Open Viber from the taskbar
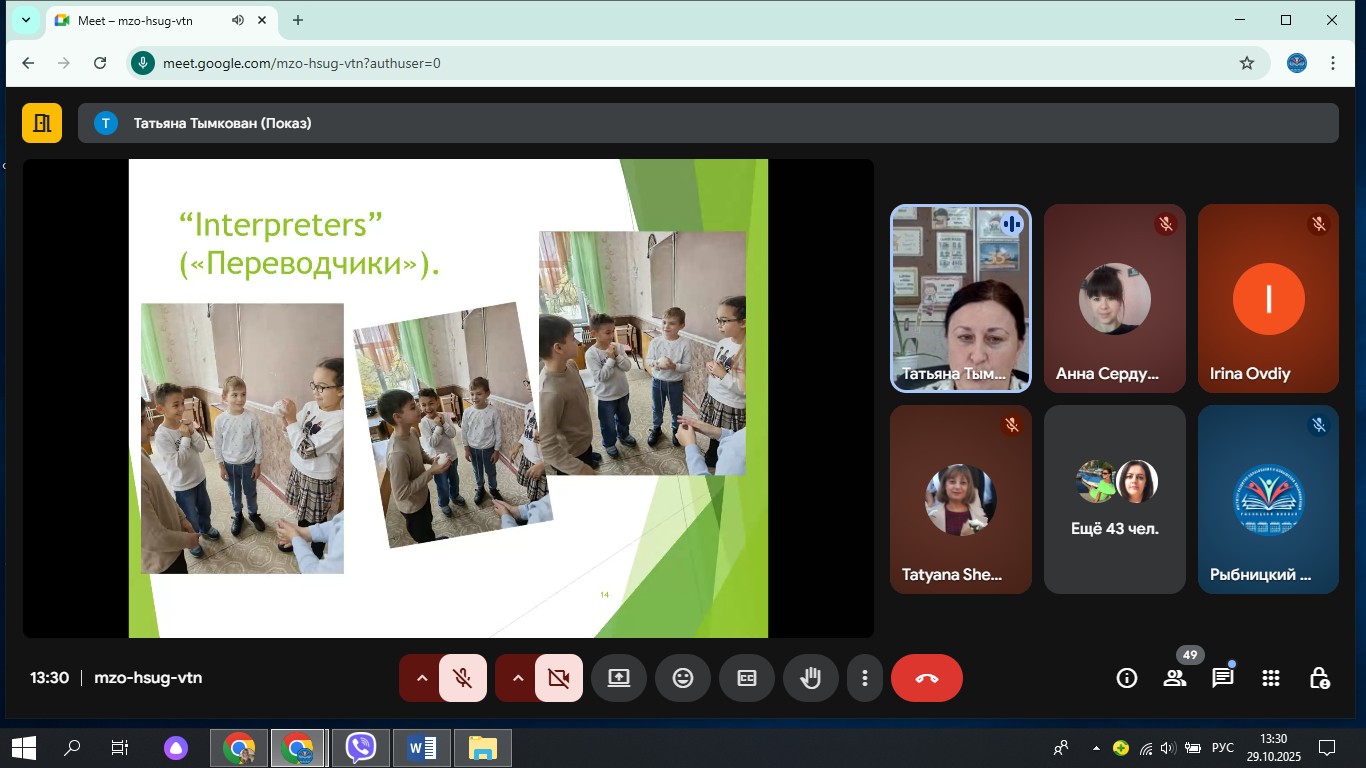 [360, 747]
